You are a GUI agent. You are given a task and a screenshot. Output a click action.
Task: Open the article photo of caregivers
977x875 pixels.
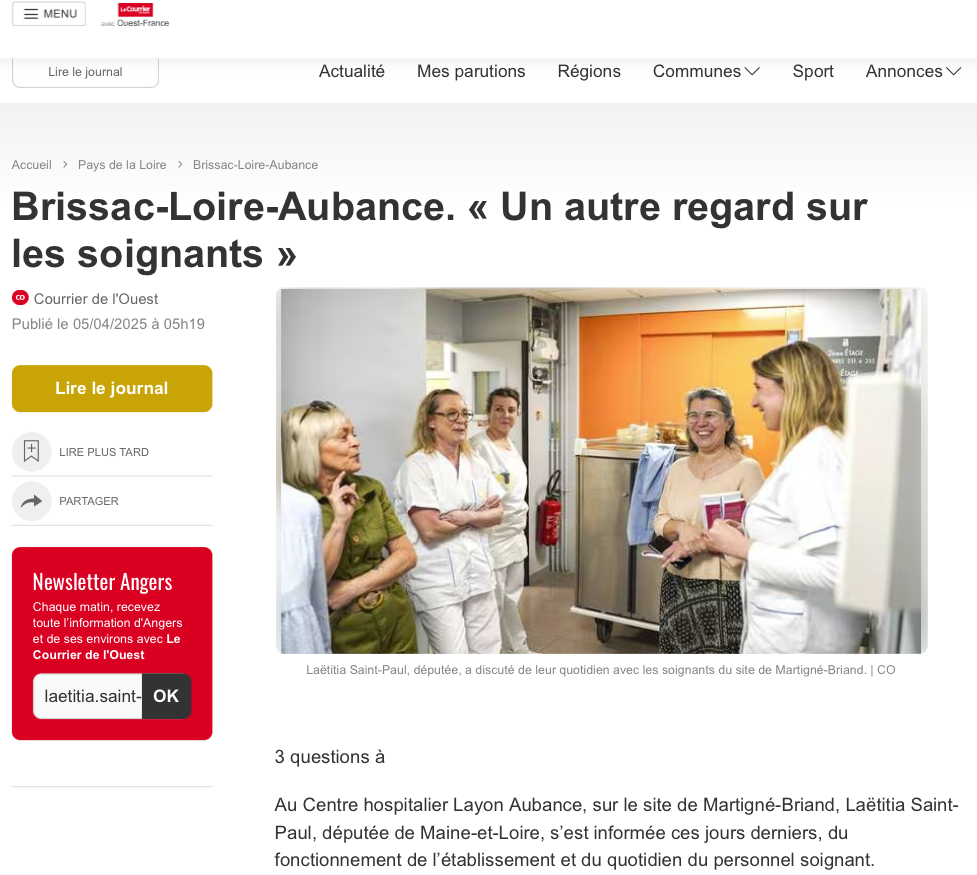point(601,471)
